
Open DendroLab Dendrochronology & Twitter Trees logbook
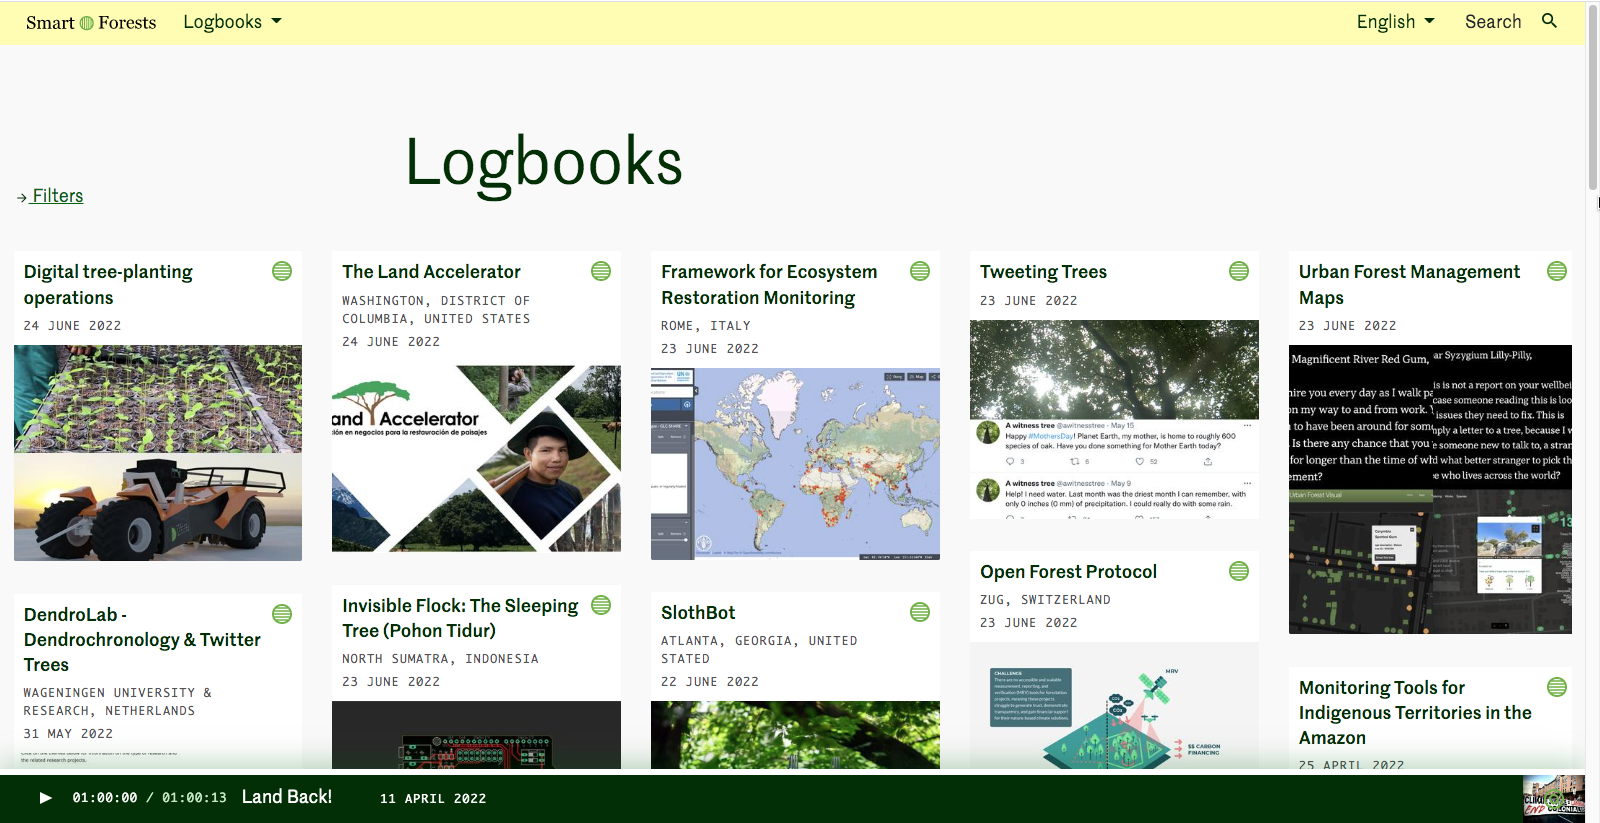tap(142, 639)
